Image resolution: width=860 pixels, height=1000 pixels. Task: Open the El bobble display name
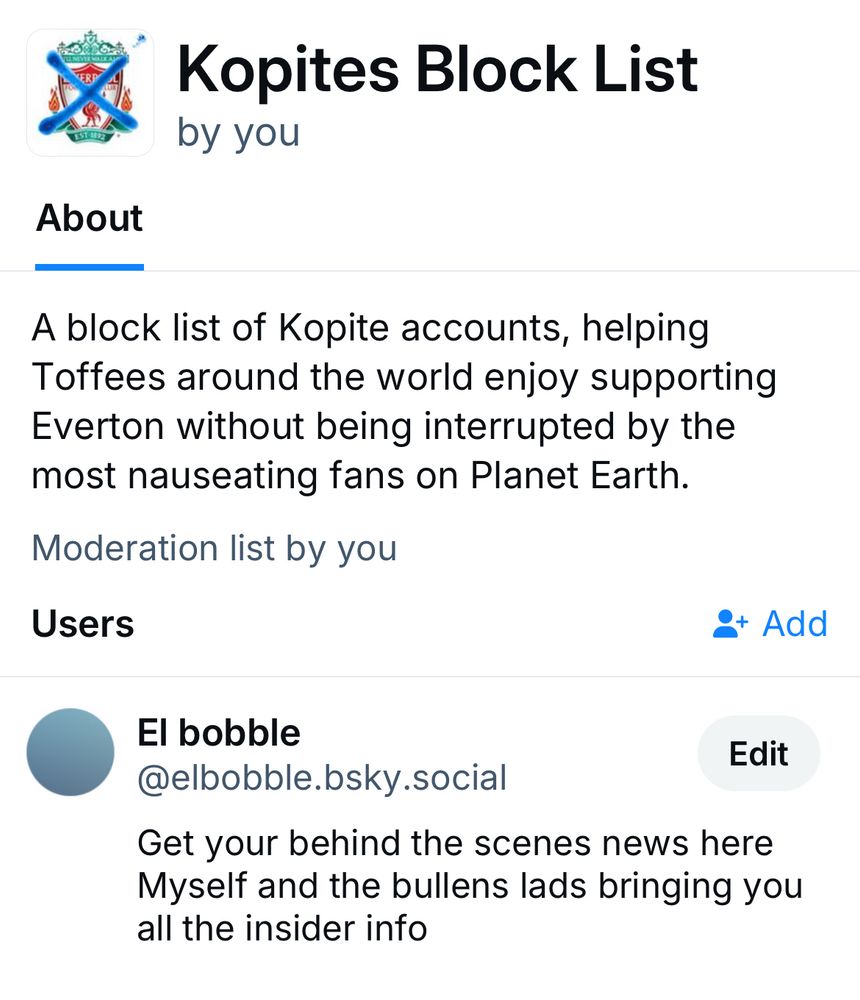click(x=219, y=733)
